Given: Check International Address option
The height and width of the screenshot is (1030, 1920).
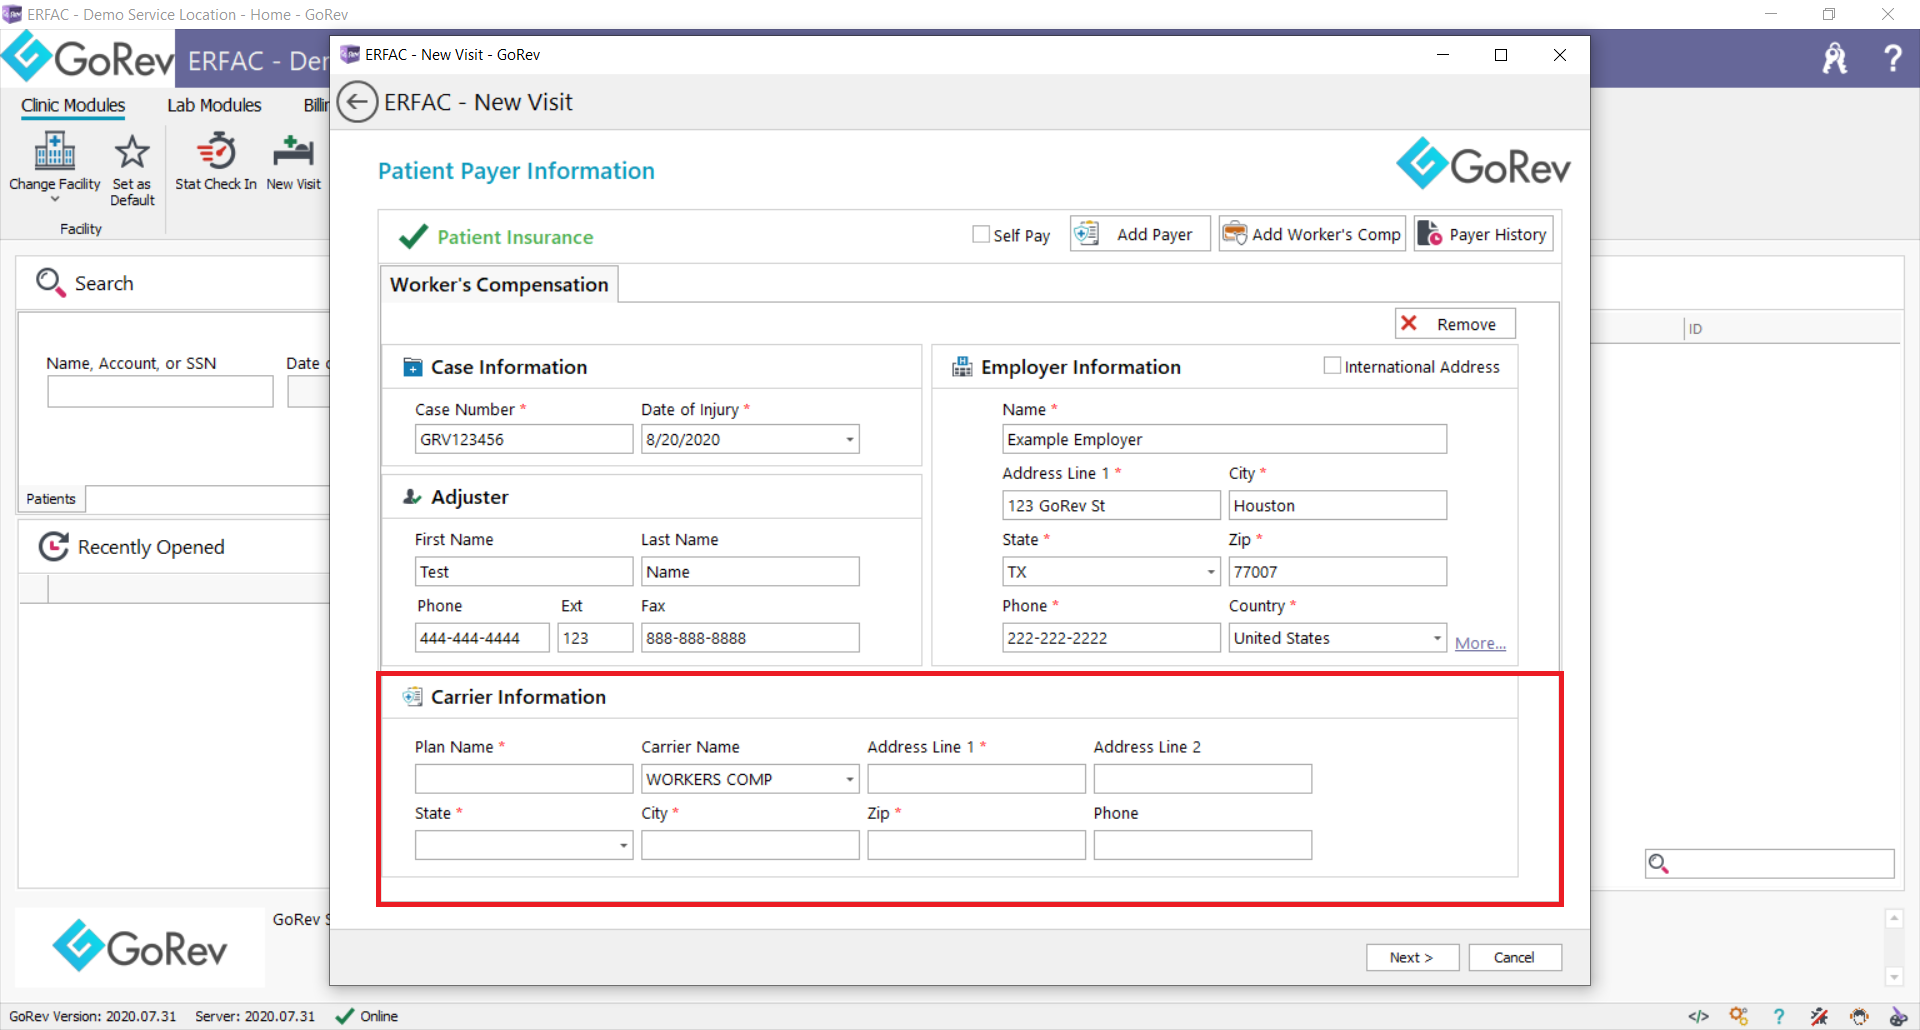Looking at the screenshot, I should tap(1332, 366).
